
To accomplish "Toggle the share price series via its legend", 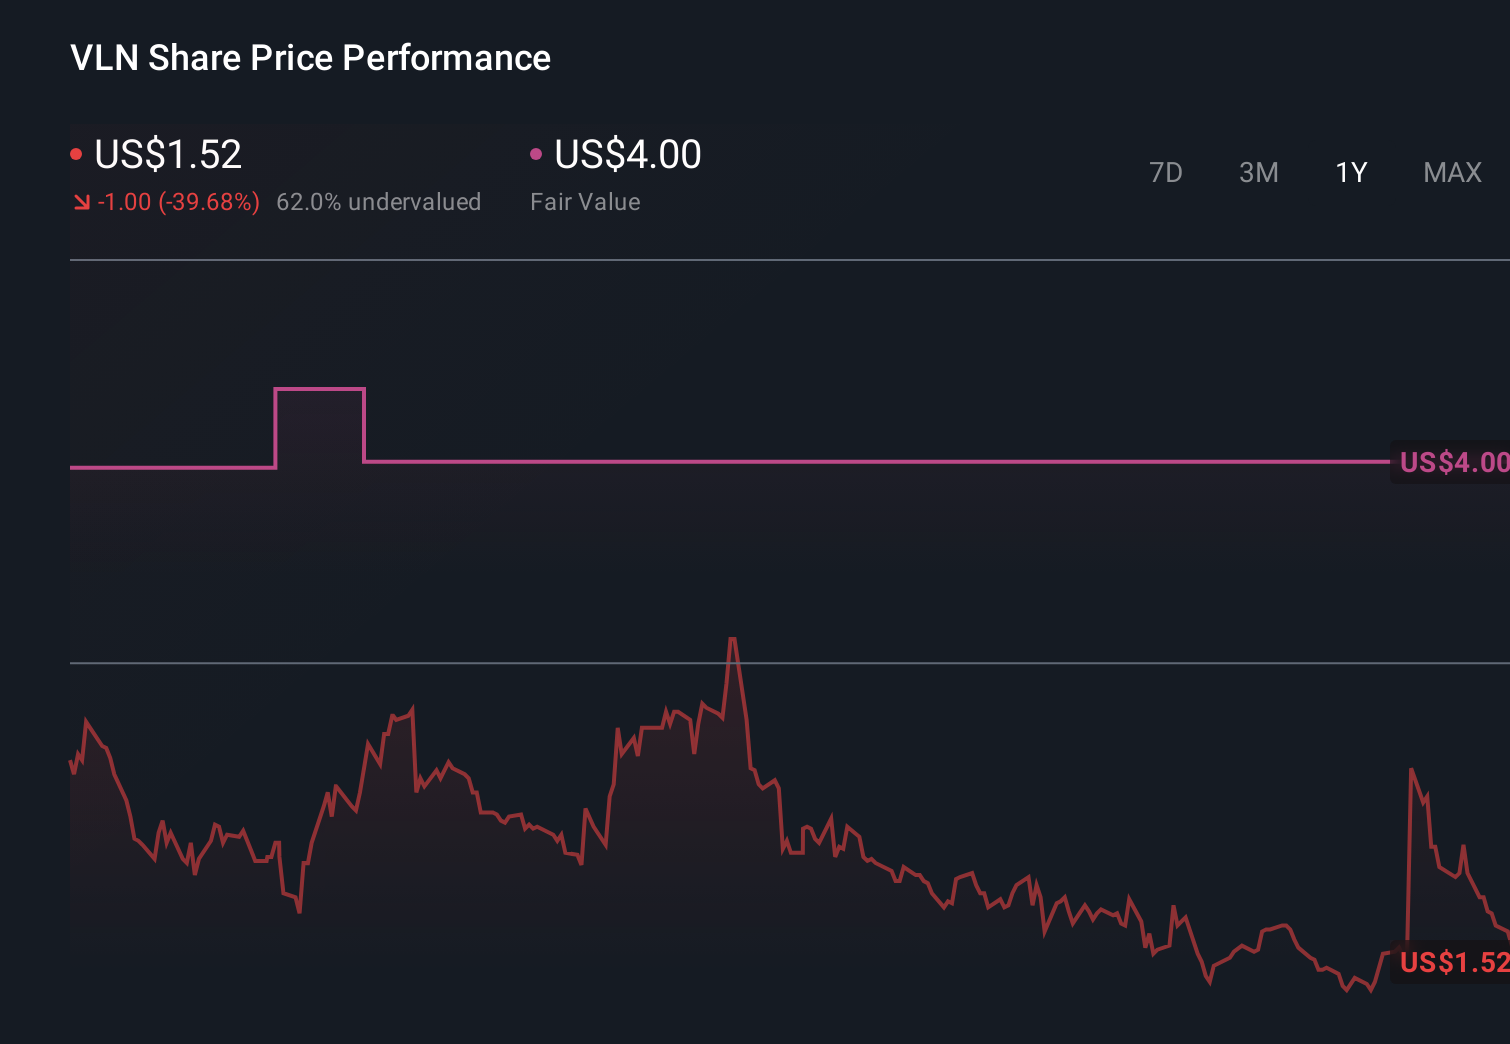I will click(167, 154).
